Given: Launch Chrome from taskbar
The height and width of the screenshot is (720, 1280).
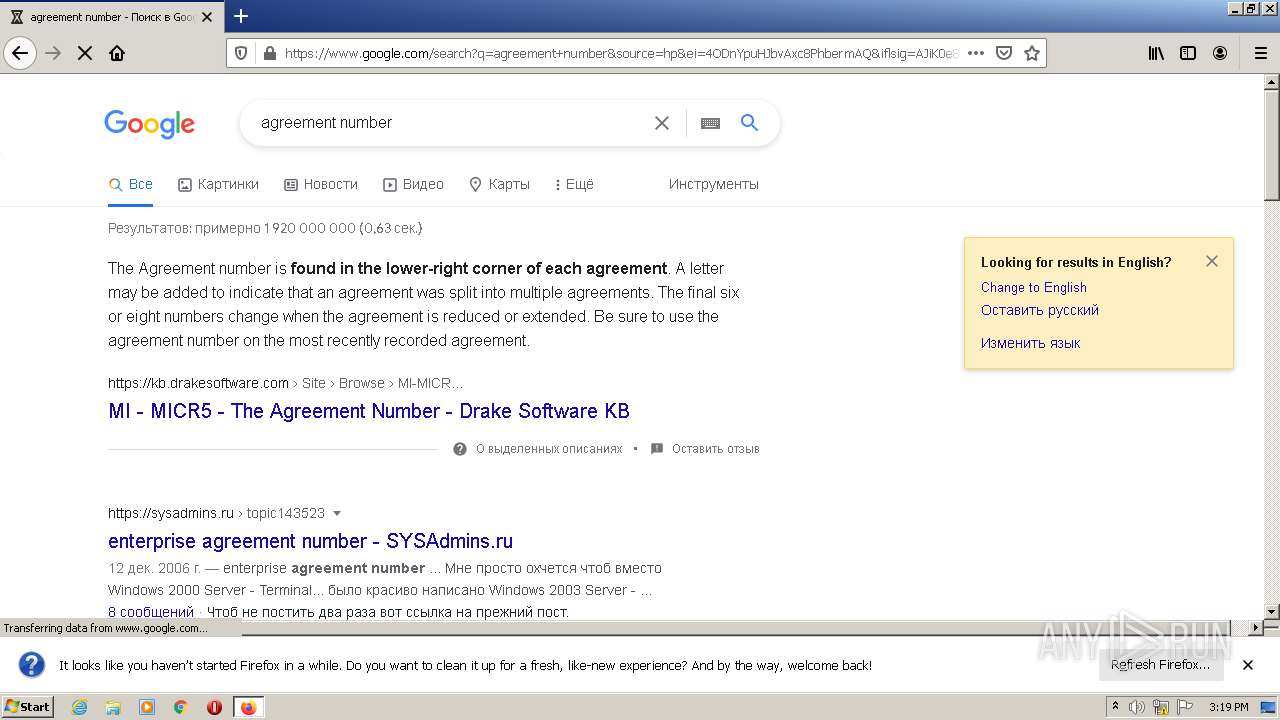Looking at the screenshot, I should click(181, 707).
